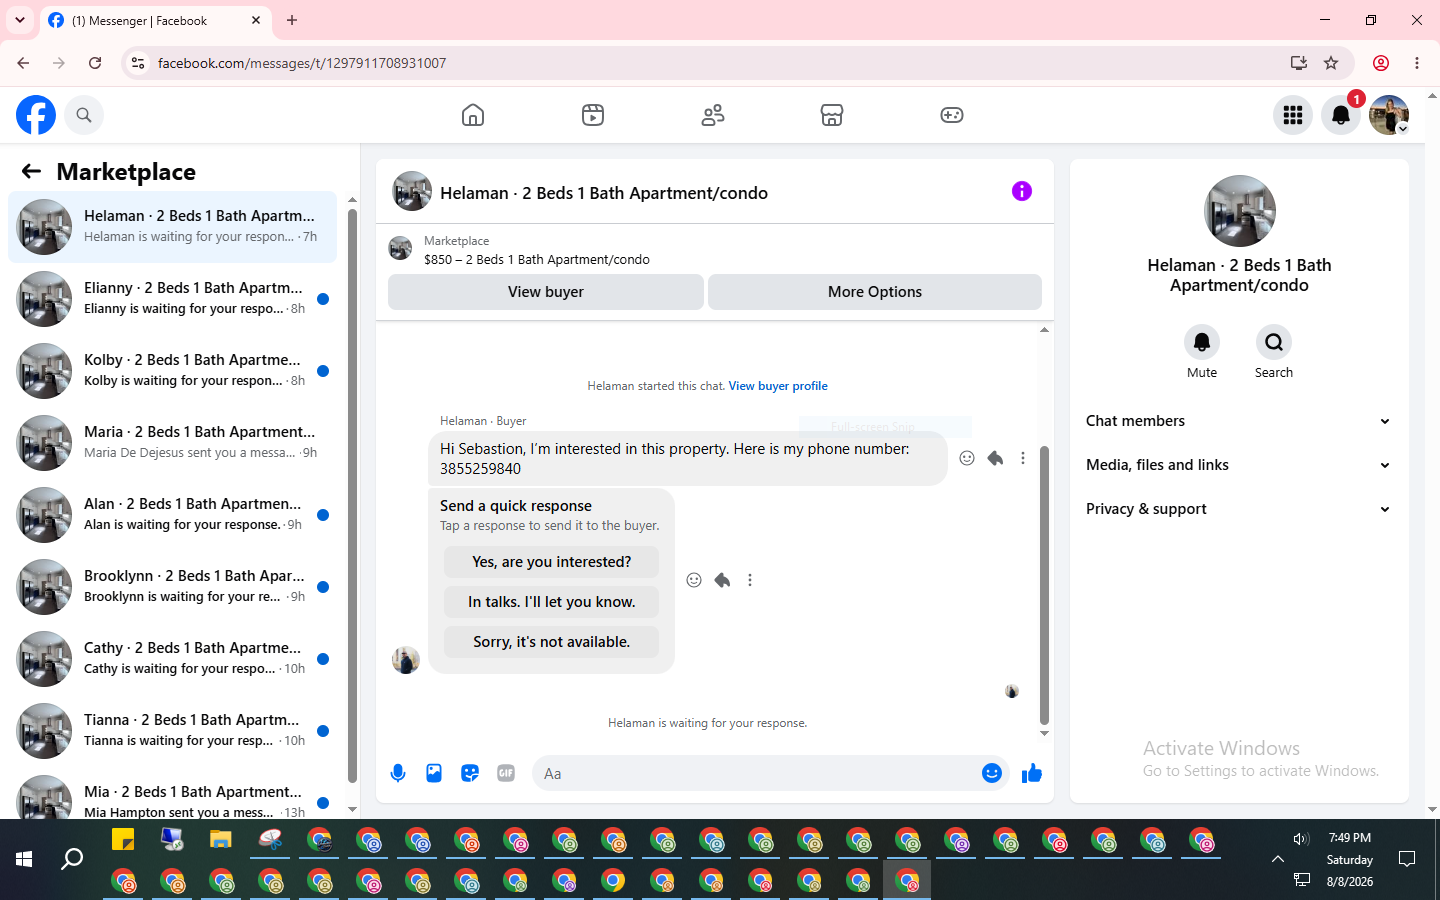The image size is (1440, 900).
Task: Open Cathy conversation in the list
Action: (172, 659)
